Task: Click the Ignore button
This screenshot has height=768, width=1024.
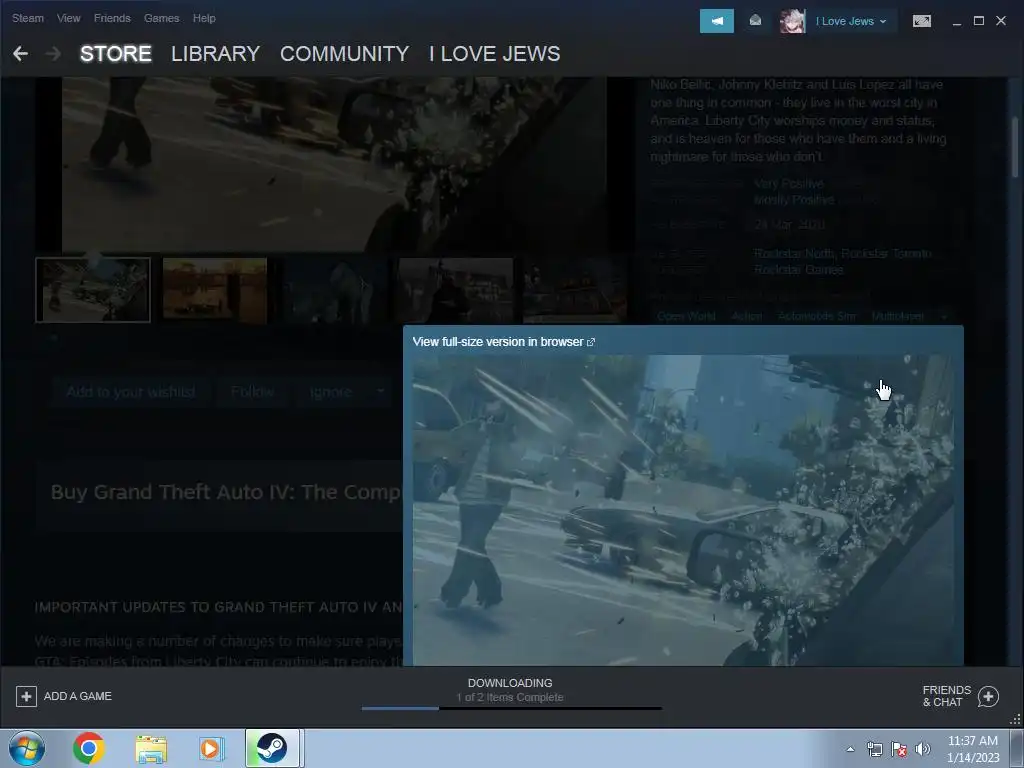Action: (x=330, y=392)
